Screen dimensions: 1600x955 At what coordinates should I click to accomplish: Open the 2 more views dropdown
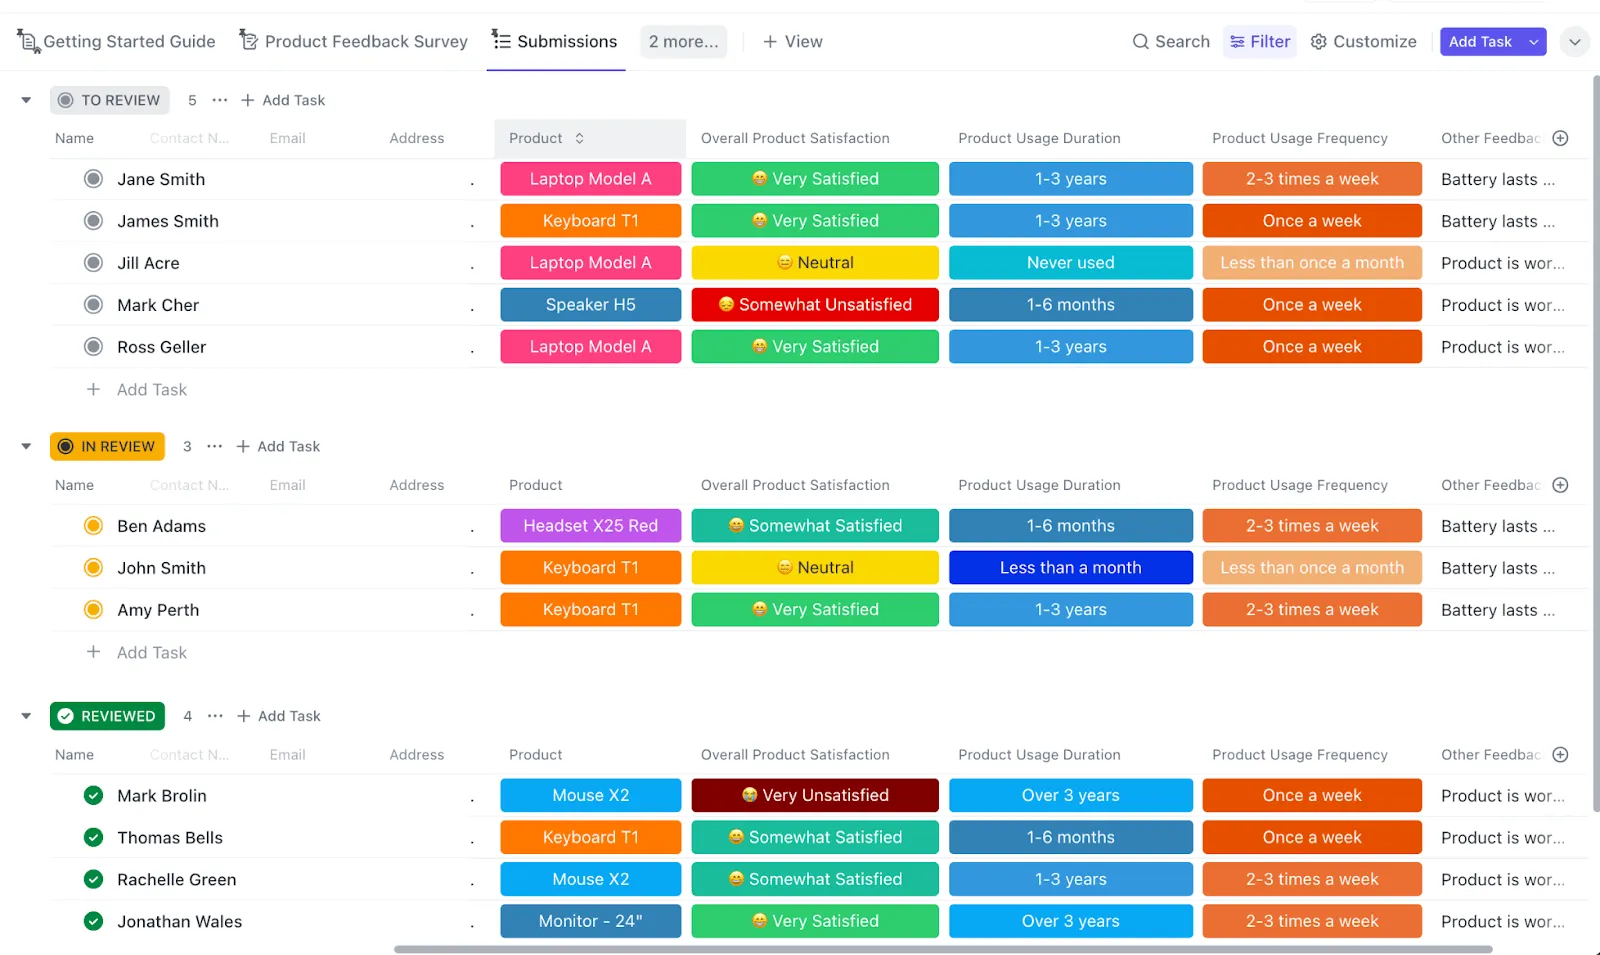(x=683, y=42)
